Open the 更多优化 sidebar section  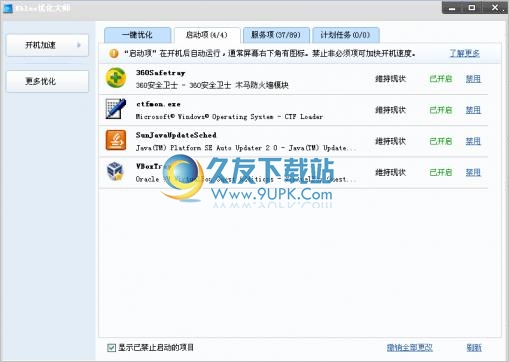[47, 81]
